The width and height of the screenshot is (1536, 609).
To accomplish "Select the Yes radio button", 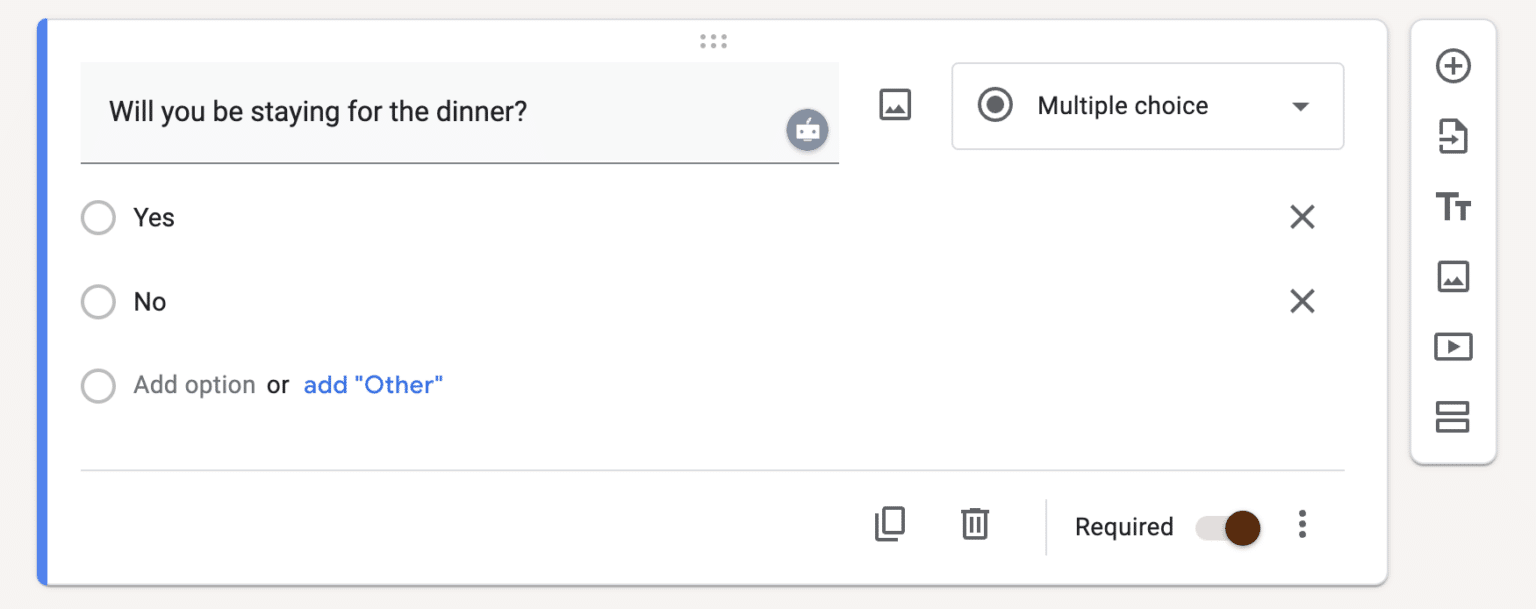I will pos(98,217).
